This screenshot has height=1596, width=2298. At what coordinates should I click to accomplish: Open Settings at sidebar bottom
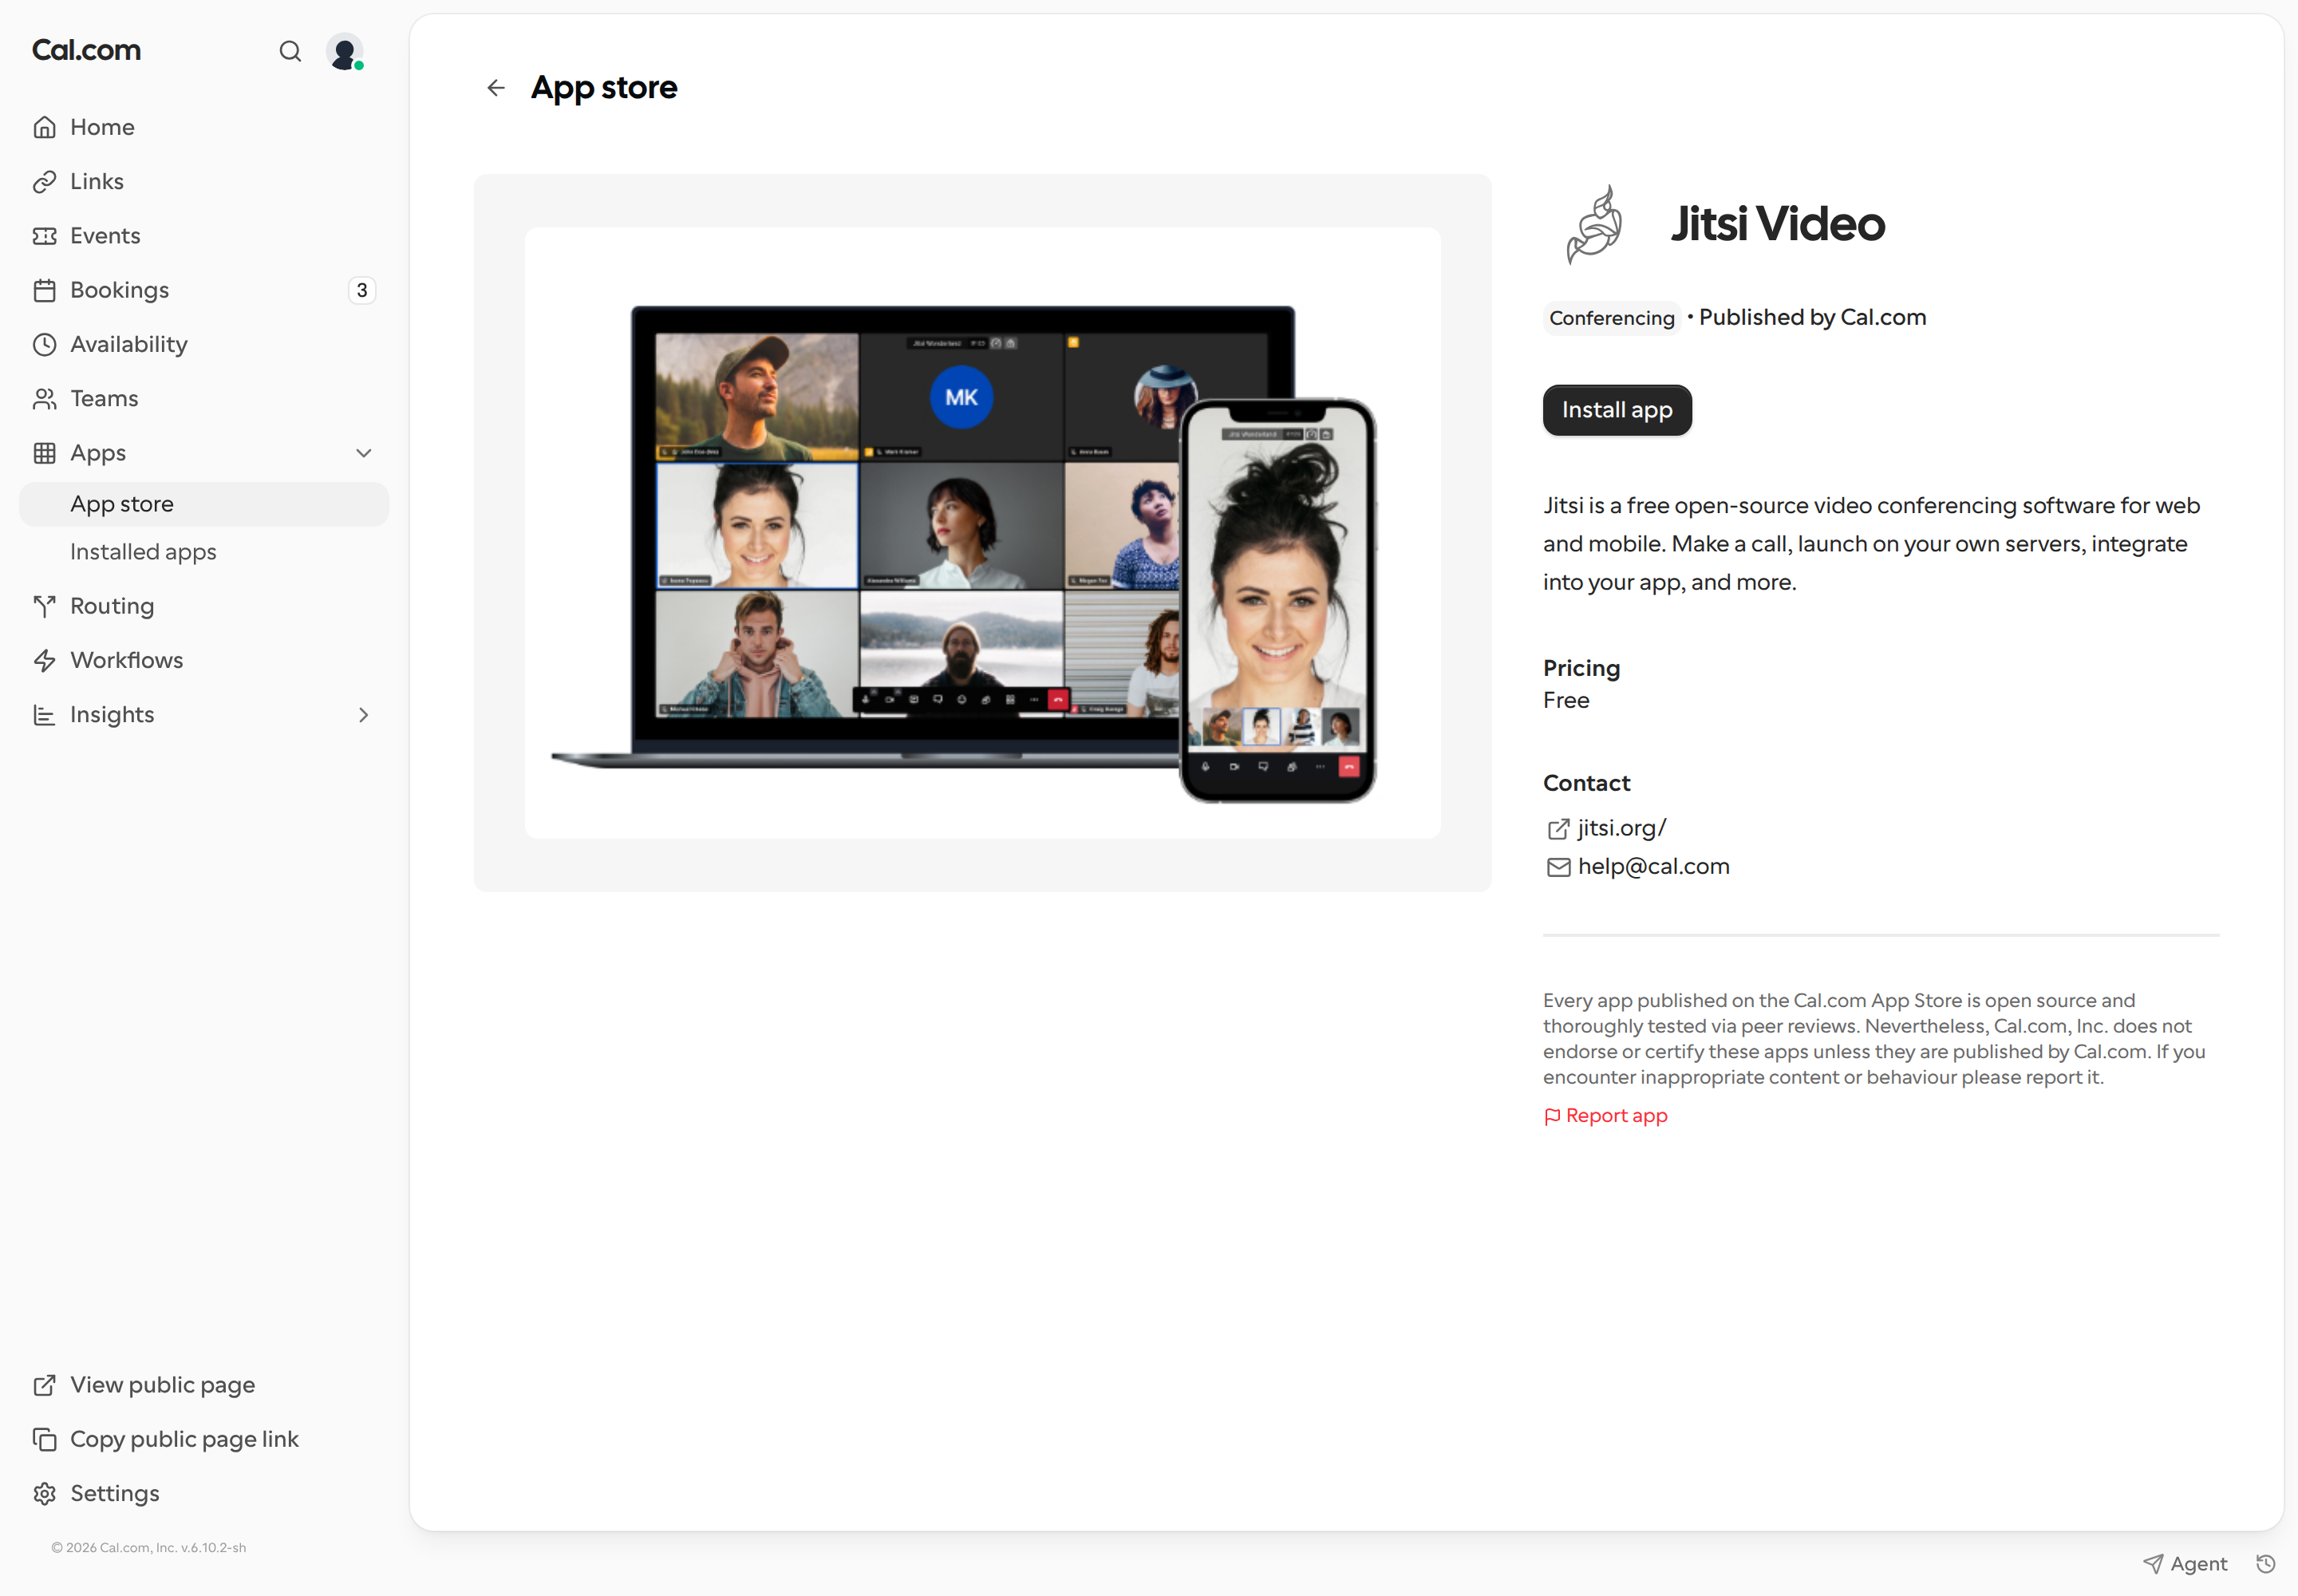pyautogui.click(x=204, y=1493)
